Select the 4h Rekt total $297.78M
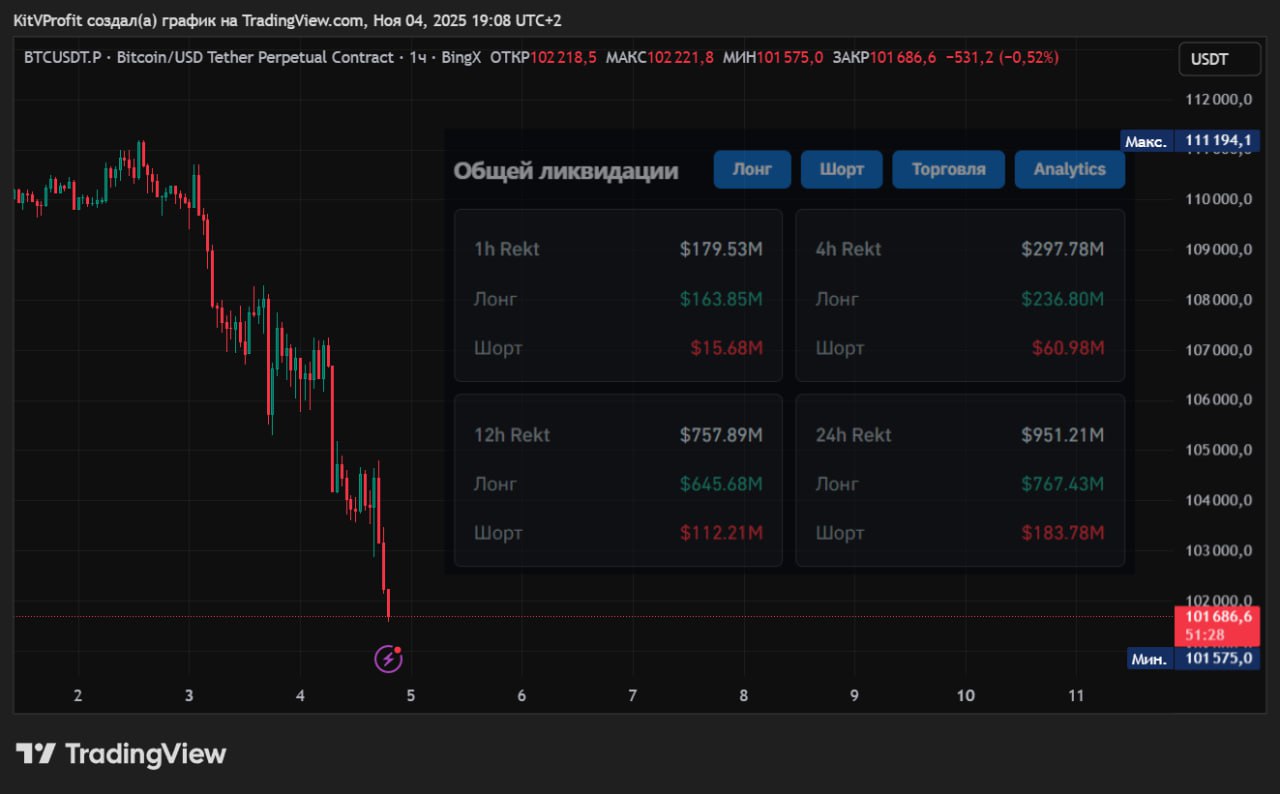This screenshot has width=1280, height=794. point(1062,249)
